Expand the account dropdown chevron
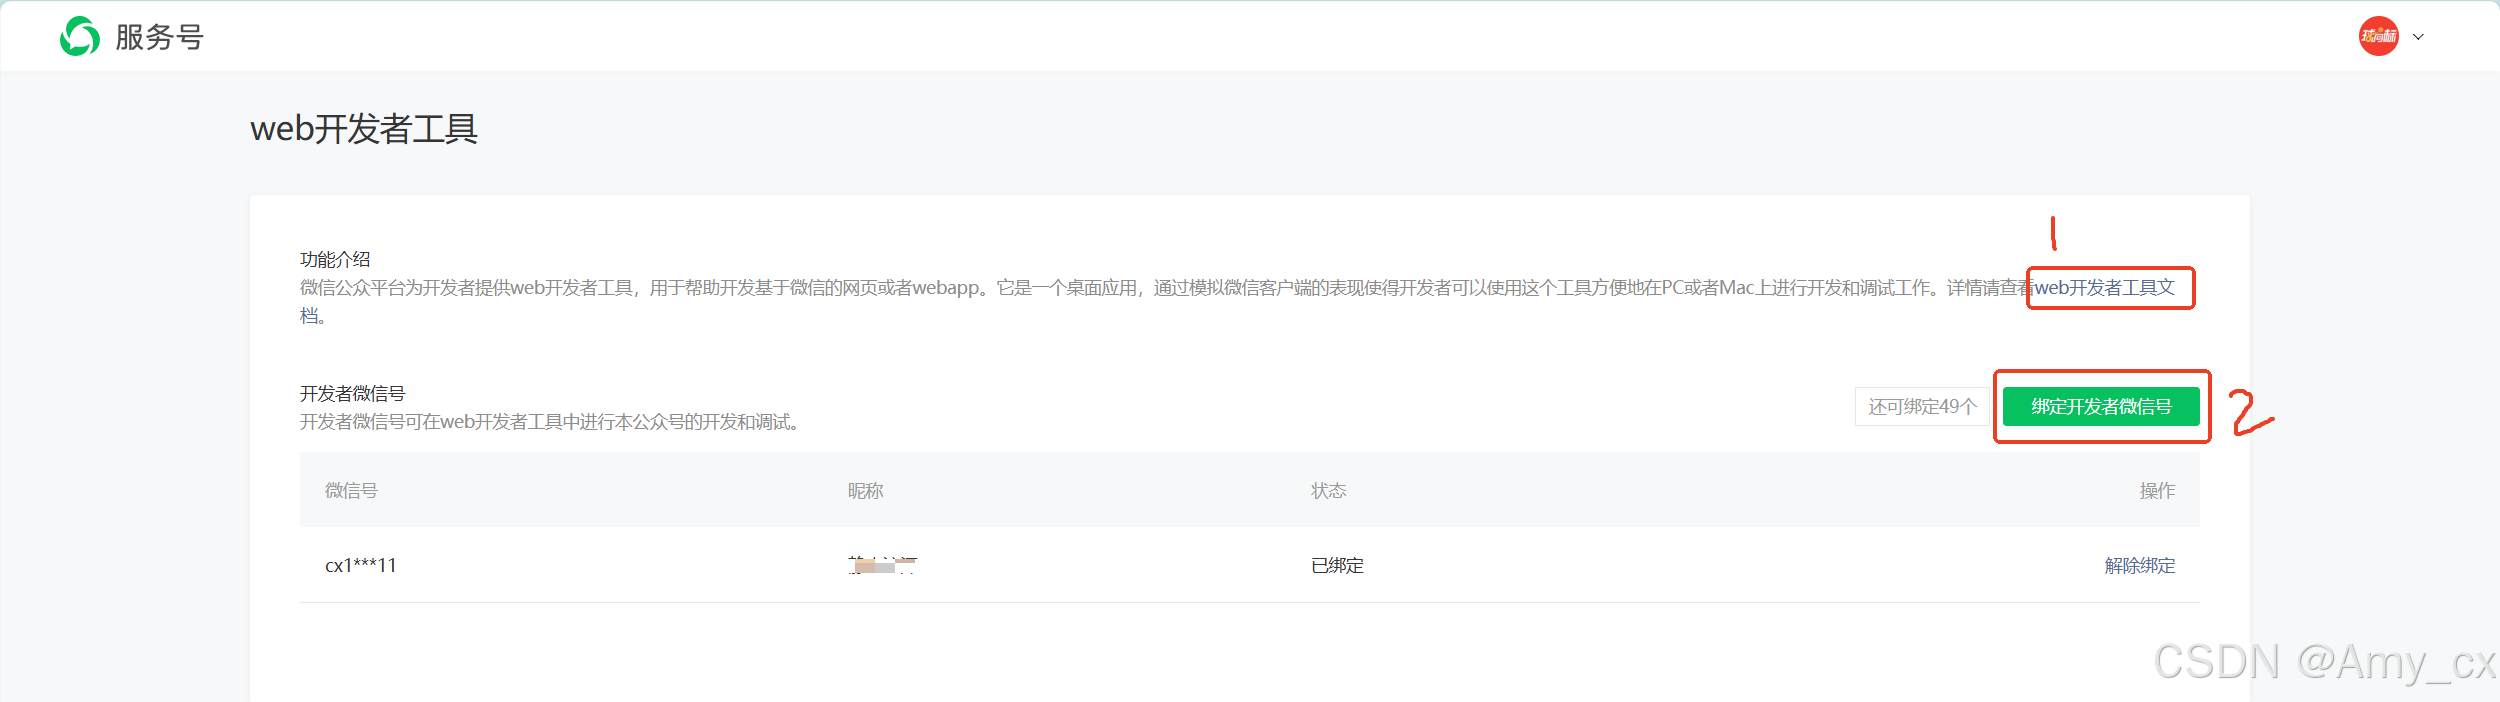2500x702 pixels. pos(2418,37)
